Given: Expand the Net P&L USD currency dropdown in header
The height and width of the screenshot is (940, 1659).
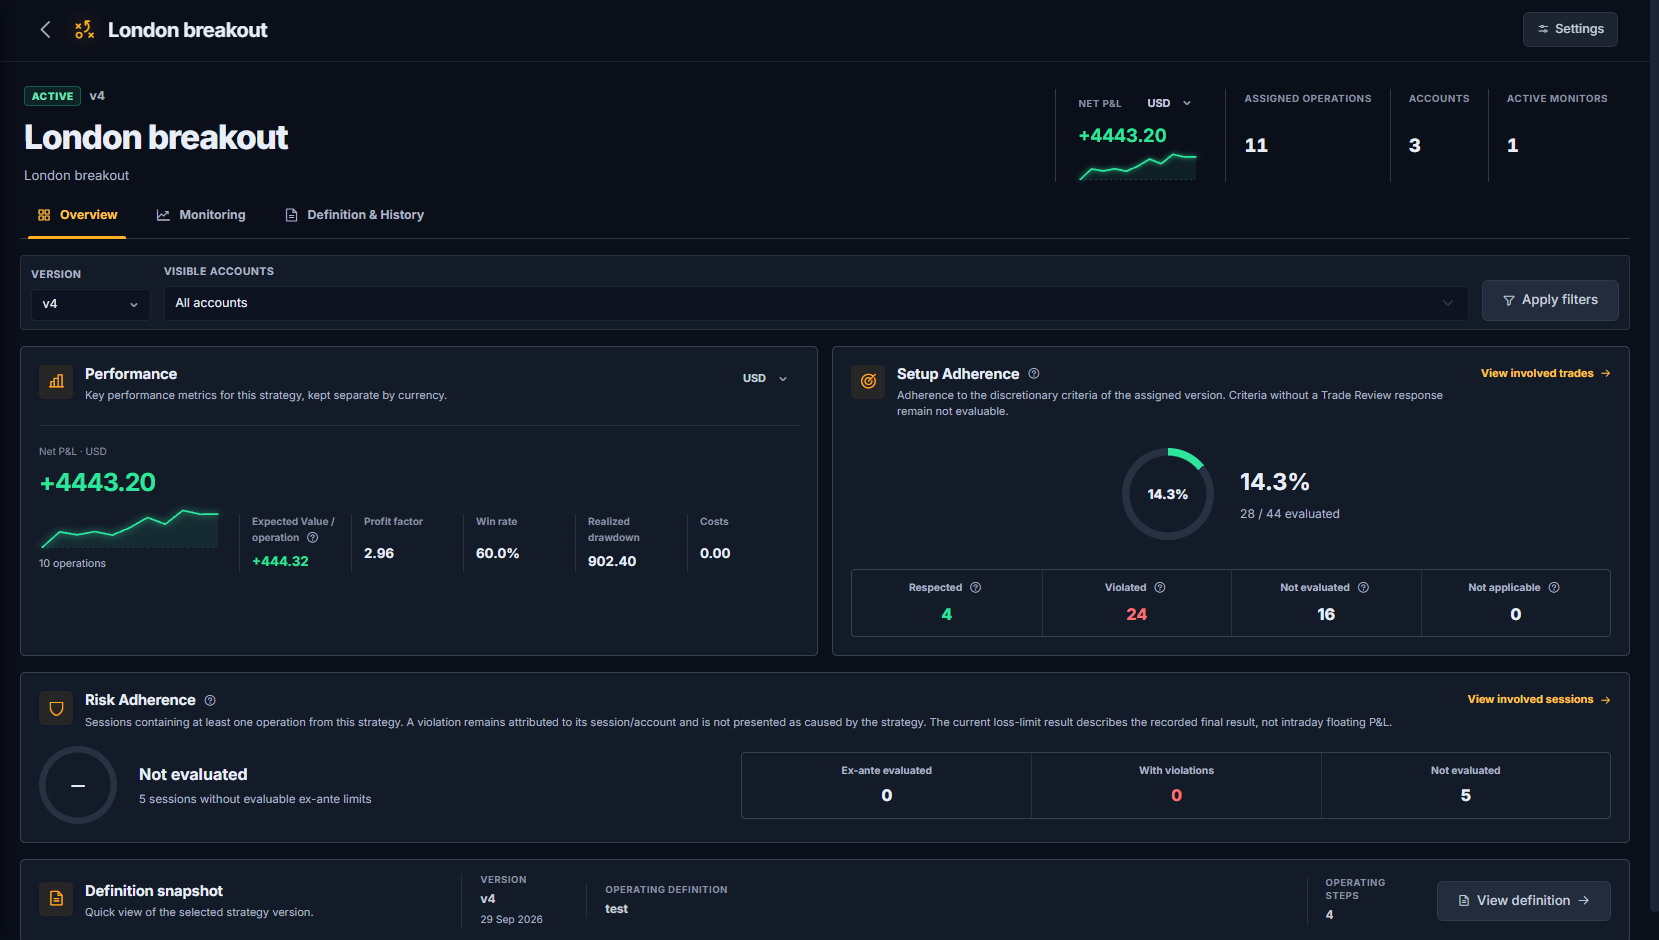Looking at the screenshot, I should pos(1169,103).
